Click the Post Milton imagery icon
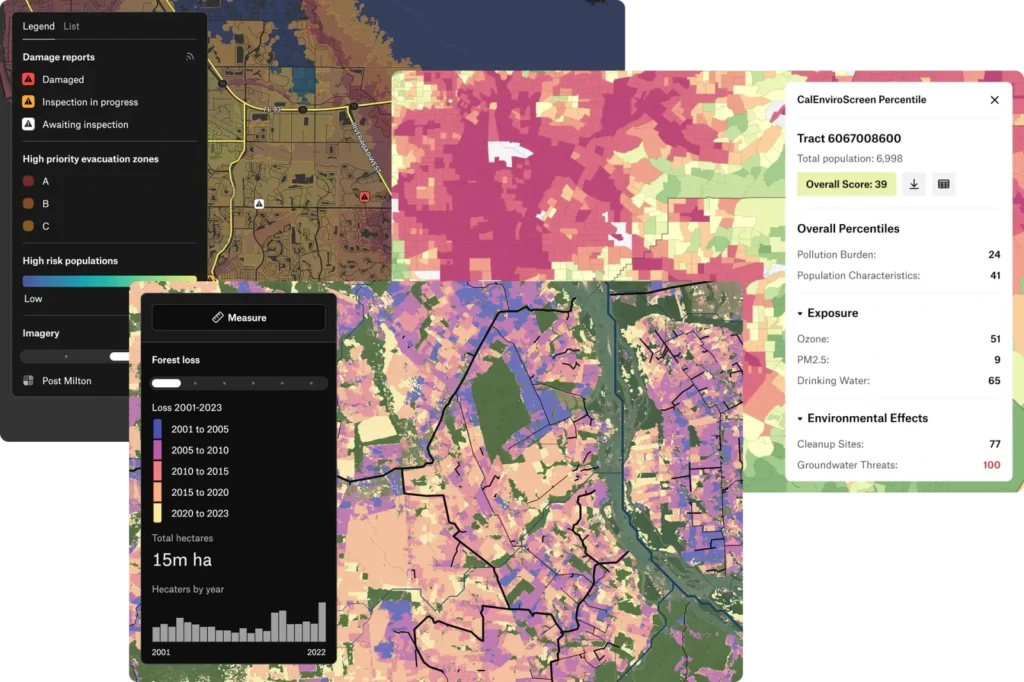Image resolution: width=1024 pixels, height=682 pixels. coord(28,381)
